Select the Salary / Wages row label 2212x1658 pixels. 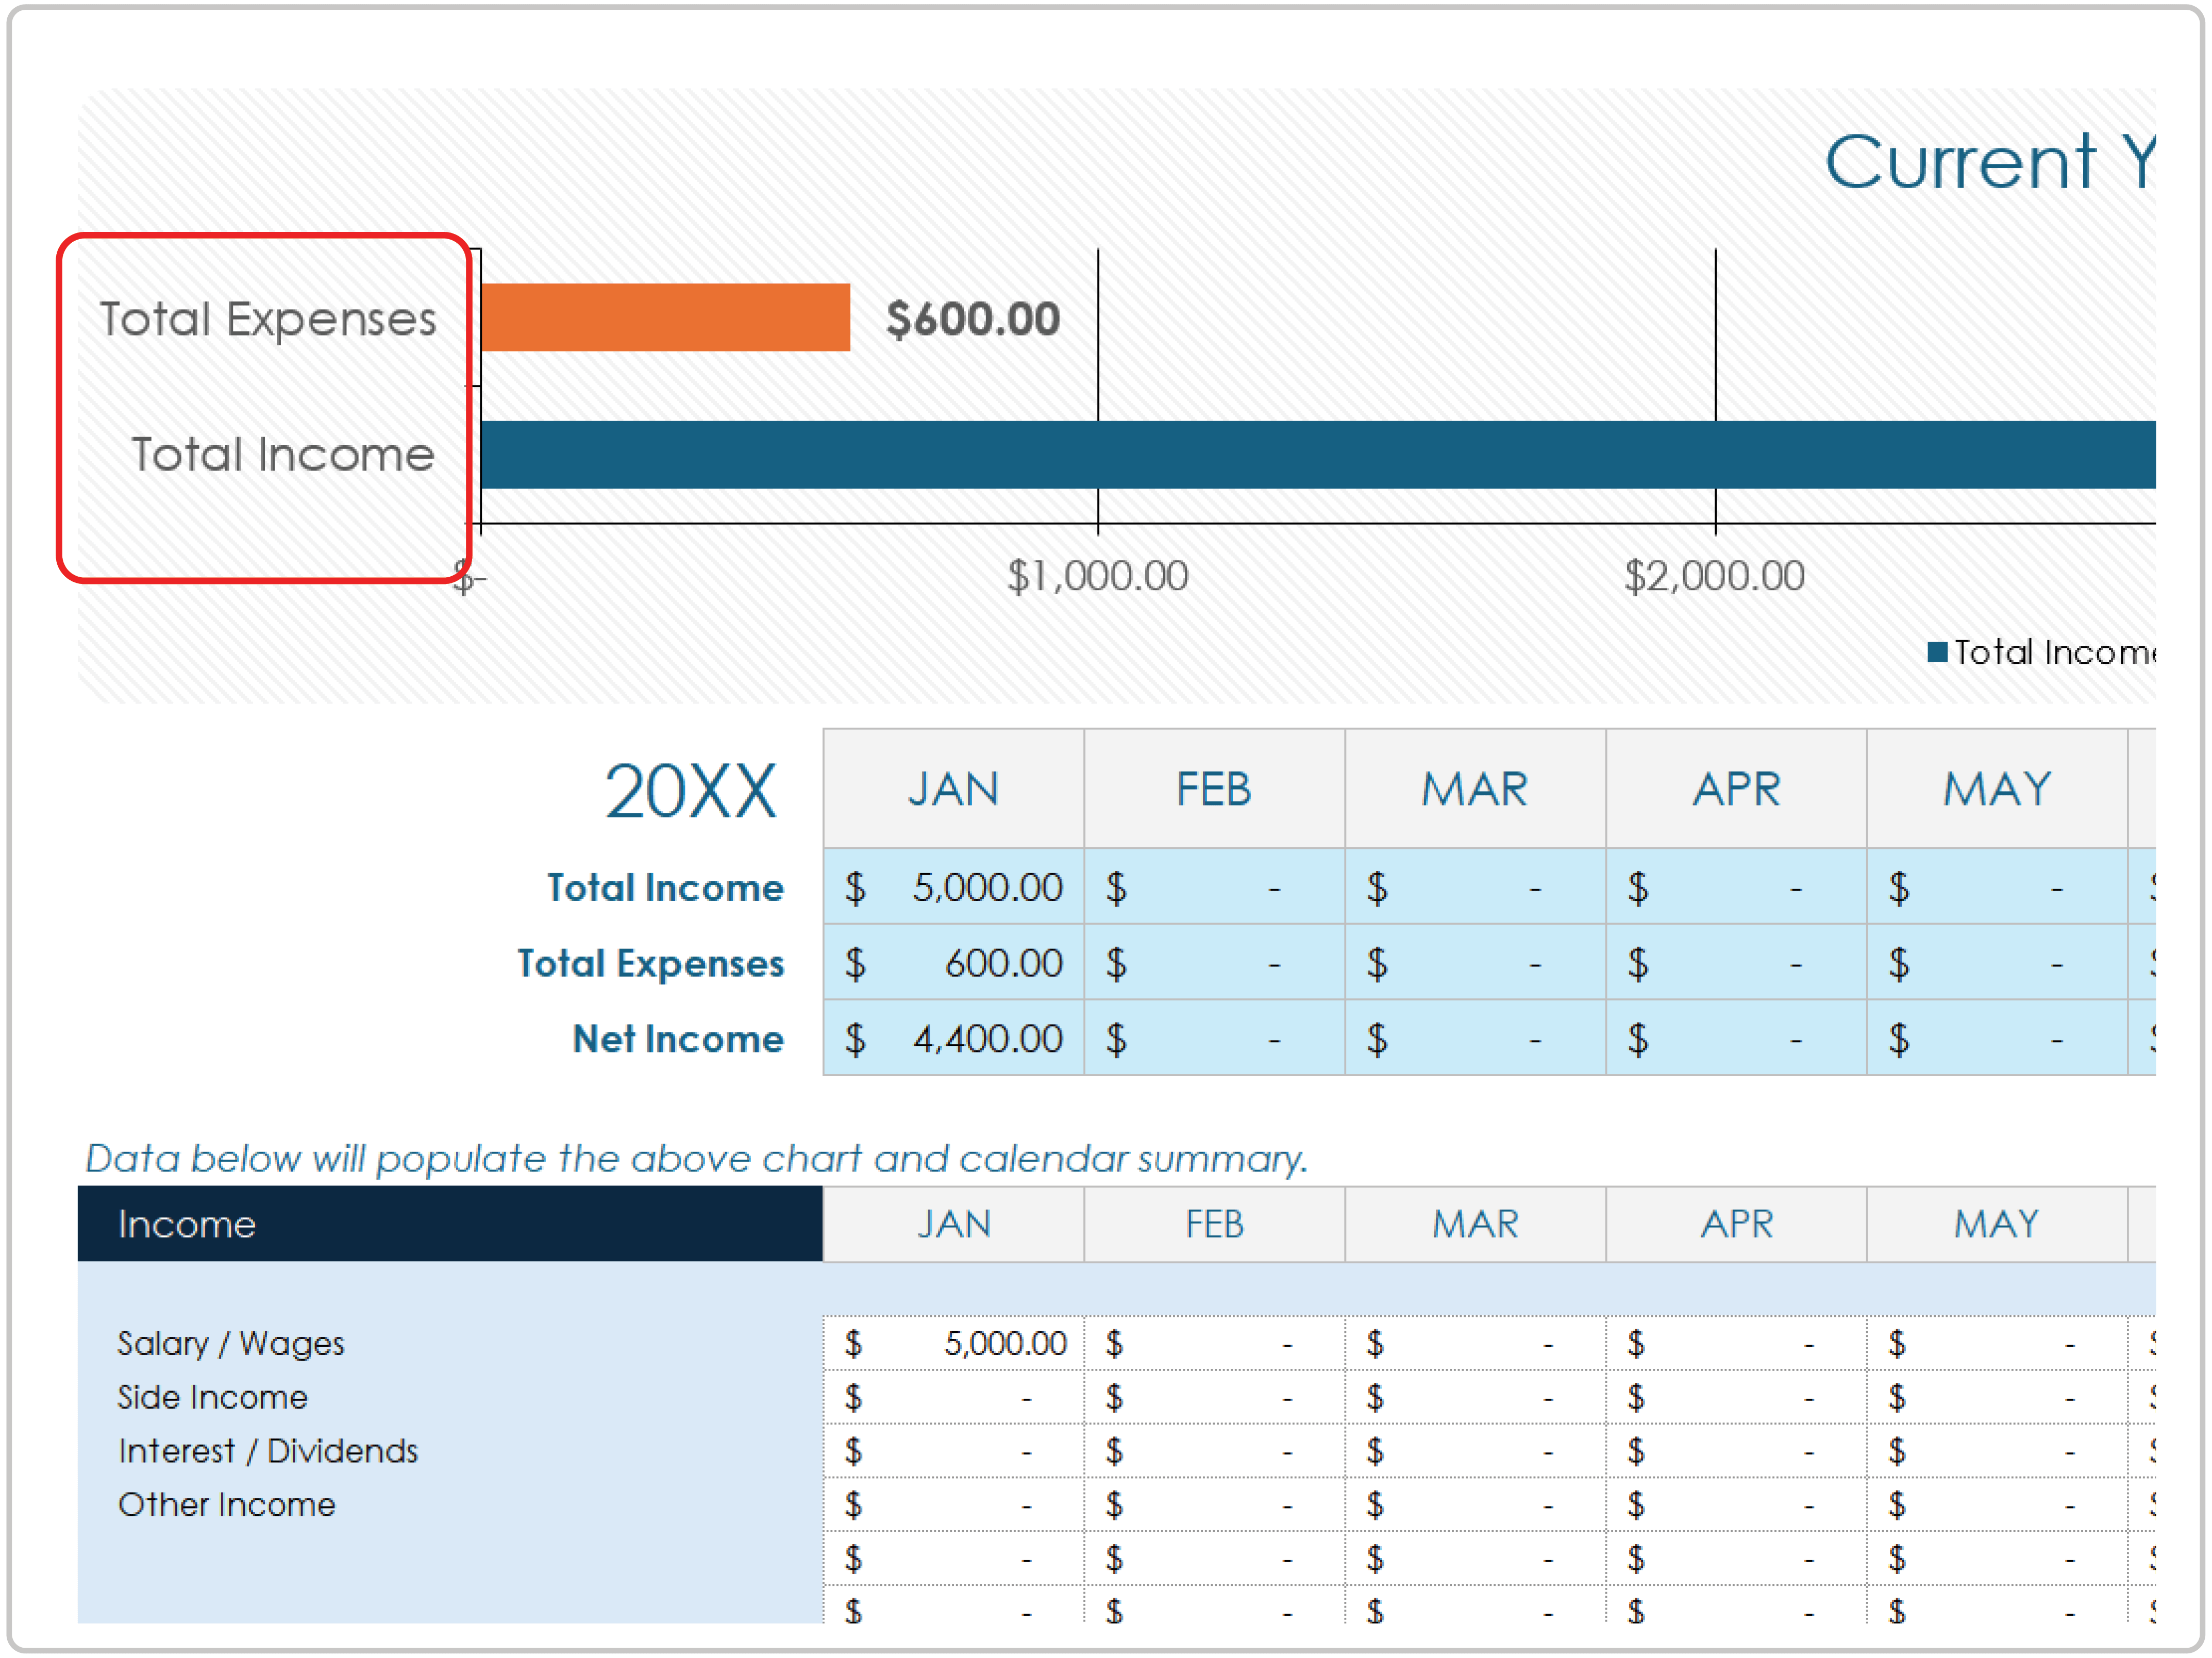pos(230,1343)
